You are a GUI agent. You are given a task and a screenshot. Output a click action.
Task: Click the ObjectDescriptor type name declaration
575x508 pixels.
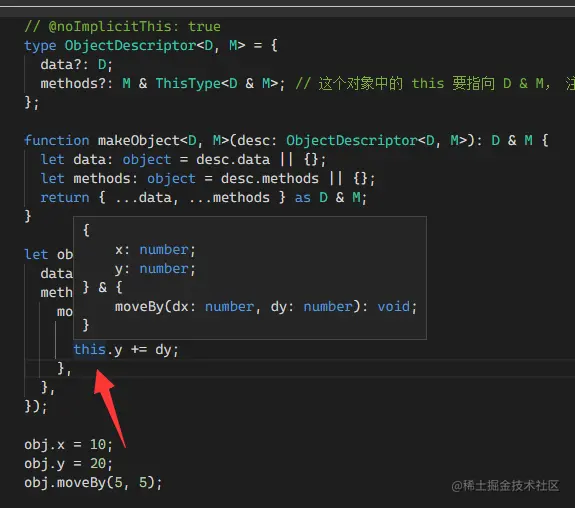[x=131, y=45]
